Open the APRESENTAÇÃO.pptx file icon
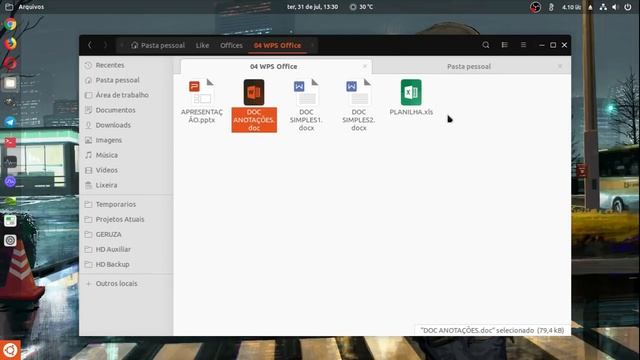This screenshot has width=640, height=360. coord(202,93)
